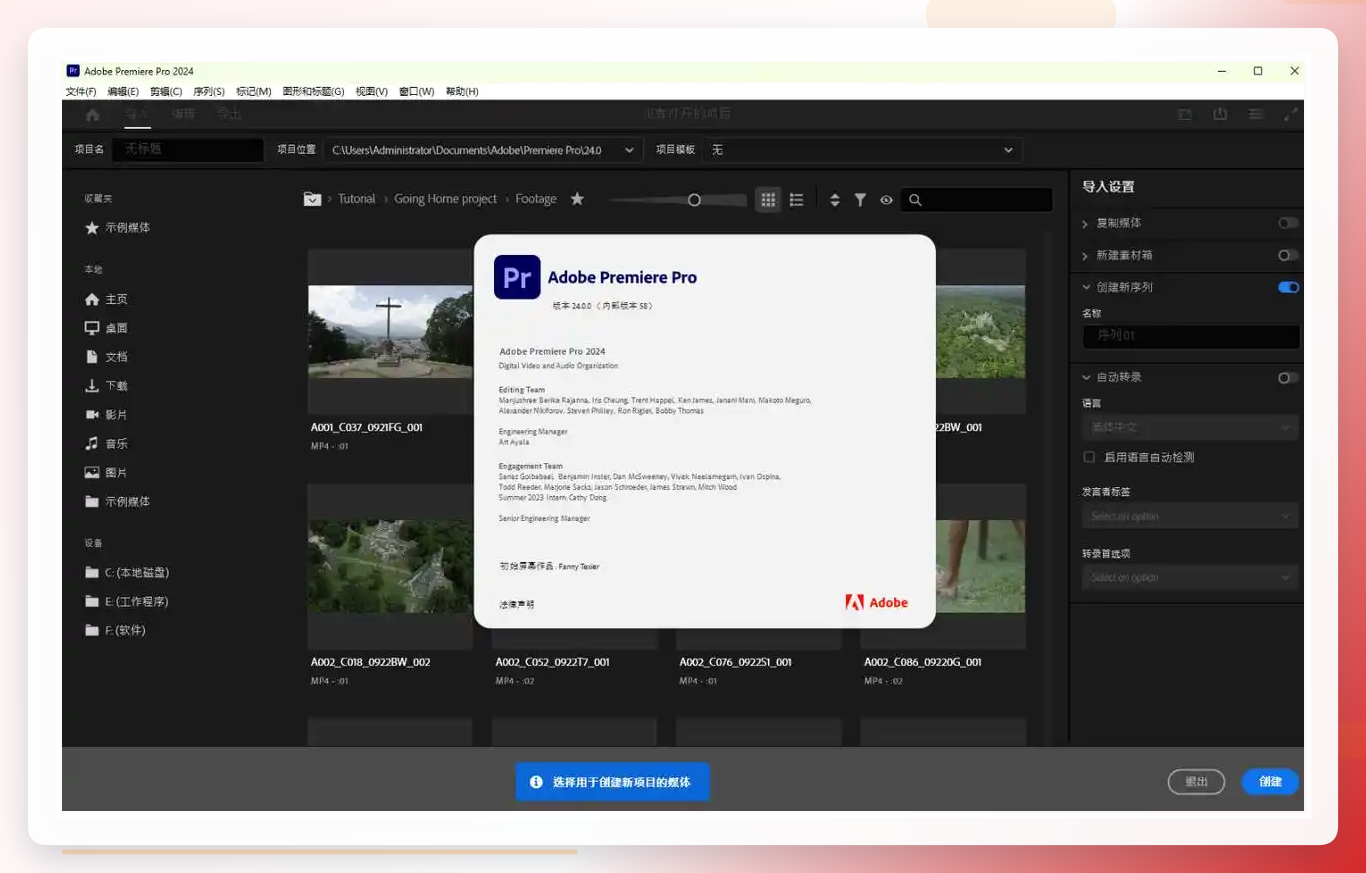Open the 图形和标题(G) menu

pyautogui.click(x=313, y=92)
